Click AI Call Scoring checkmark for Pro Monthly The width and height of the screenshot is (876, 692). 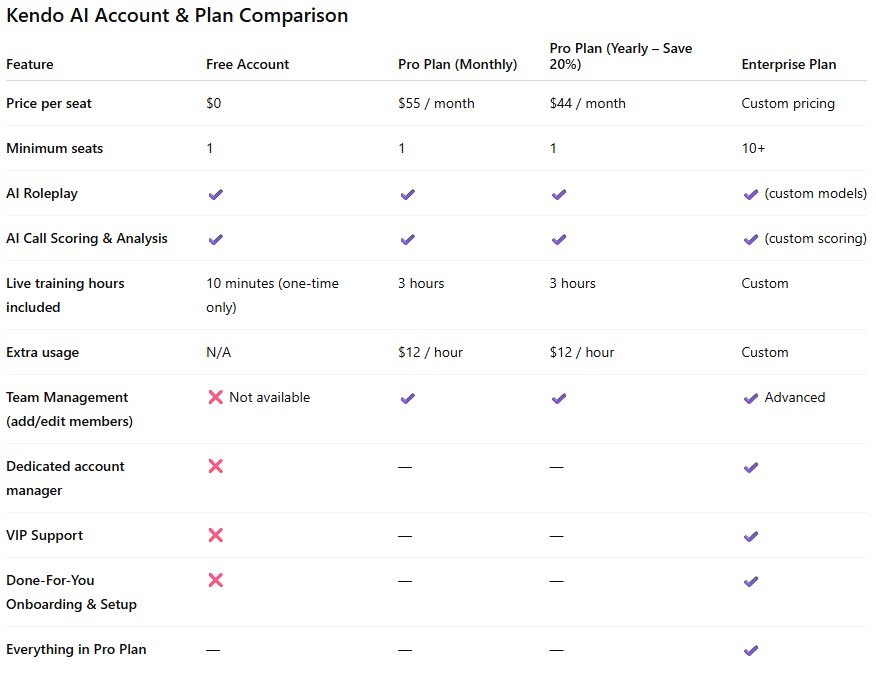pyautogui.click(x=407, y=239)
